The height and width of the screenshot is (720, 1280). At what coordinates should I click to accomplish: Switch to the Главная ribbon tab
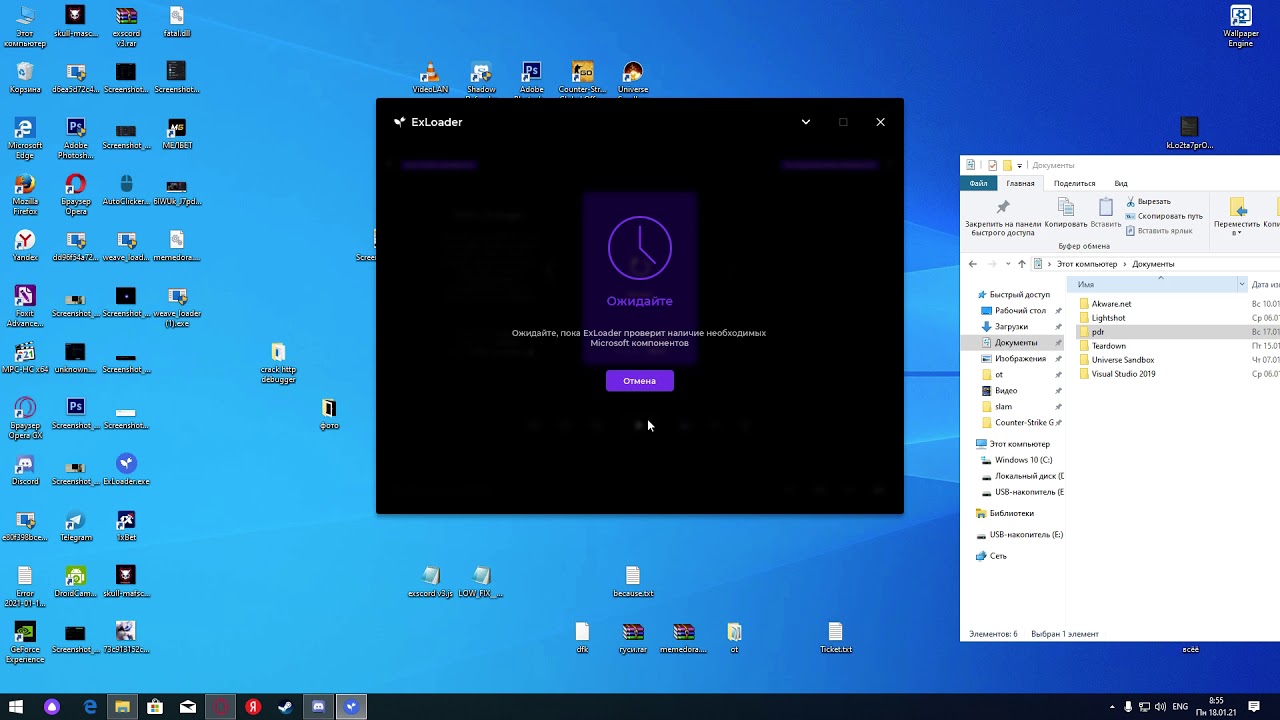tap(1020, 183)
